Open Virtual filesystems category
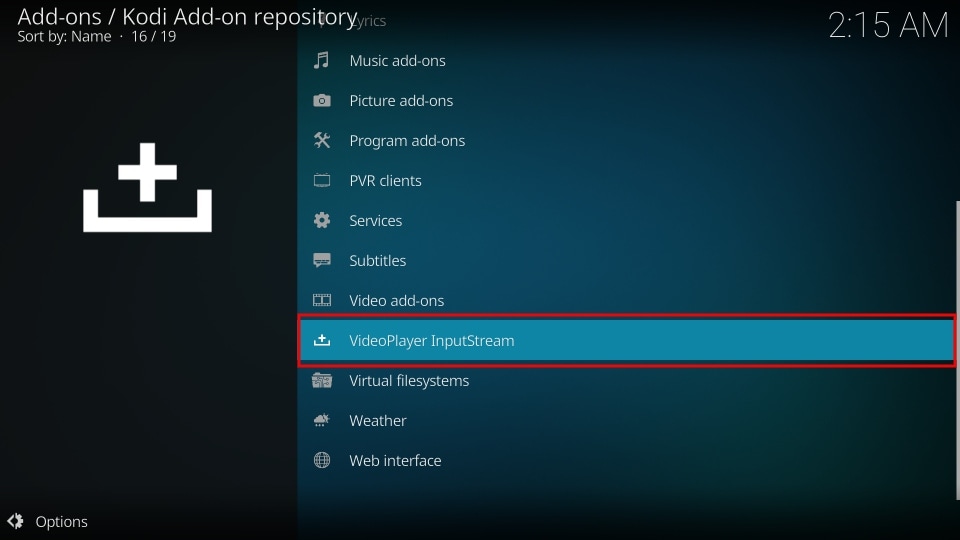The image size is (960, 540). [626, 380]
